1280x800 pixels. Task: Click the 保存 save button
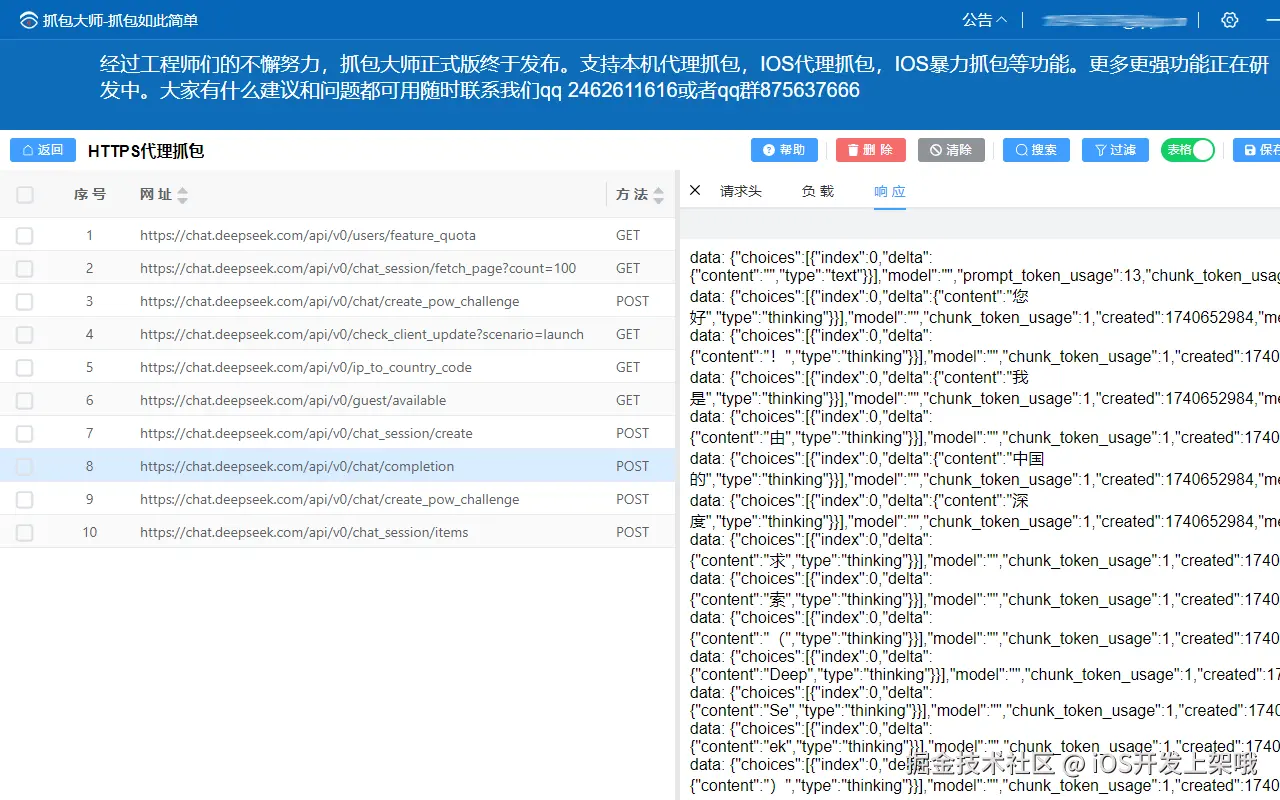(x=1257, y=150)
